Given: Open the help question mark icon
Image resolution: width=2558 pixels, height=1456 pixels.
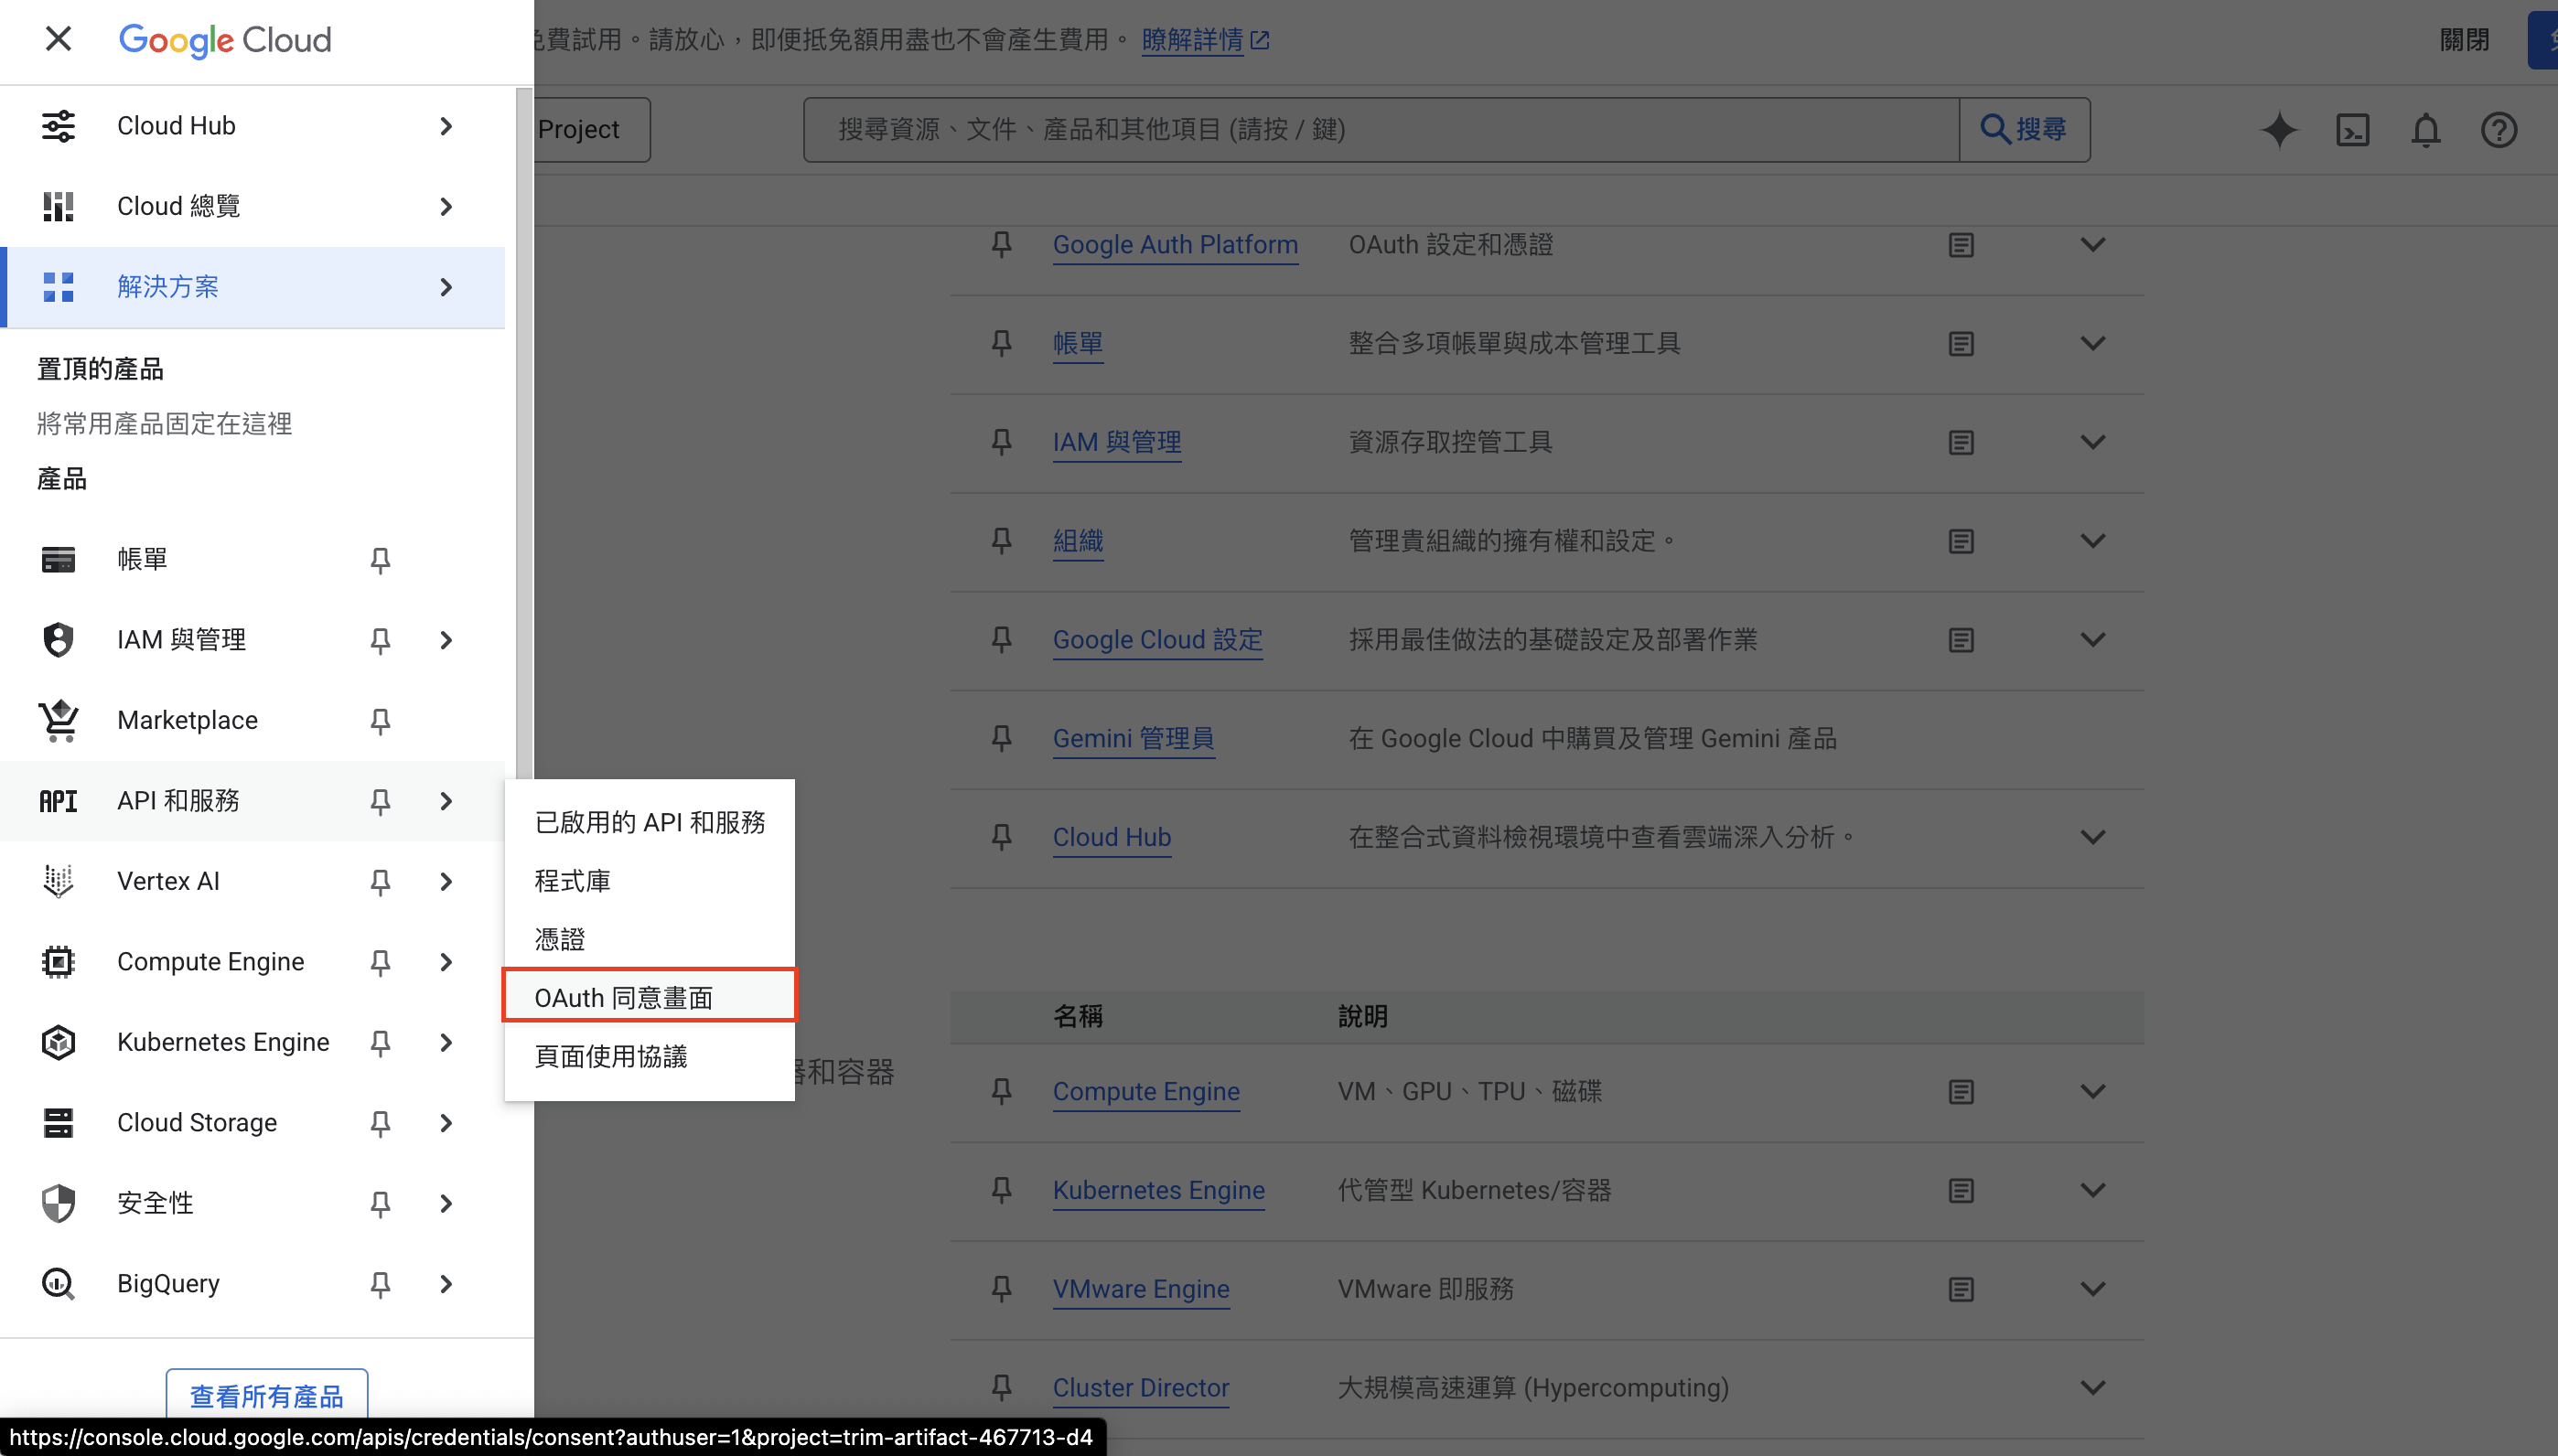Looking at the screenshot, I should pyautogui.click(x=2498, y=130).
